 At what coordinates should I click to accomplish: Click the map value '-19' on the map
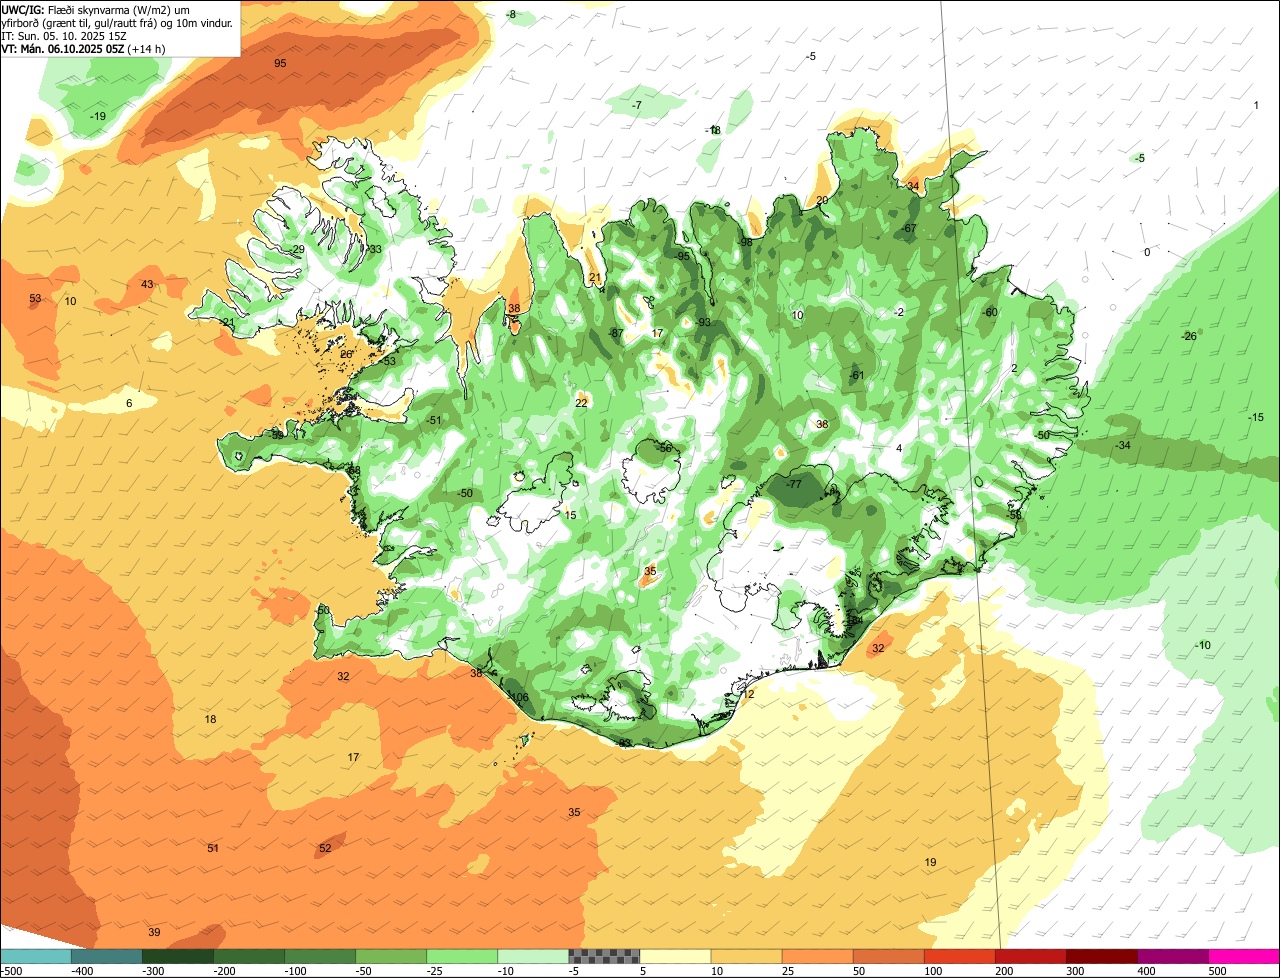[x=97, y=117]
